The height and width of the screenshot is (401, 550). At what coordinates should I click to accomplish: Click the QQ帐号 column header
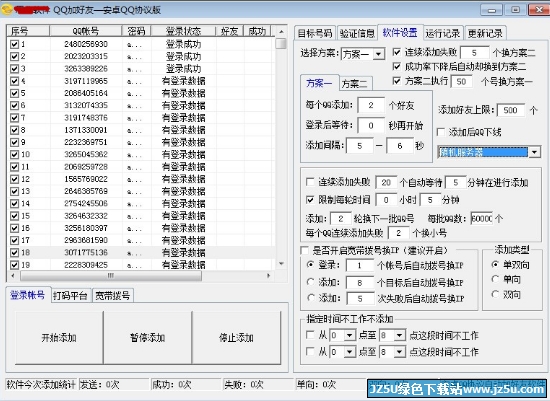(x=86, y=31)
